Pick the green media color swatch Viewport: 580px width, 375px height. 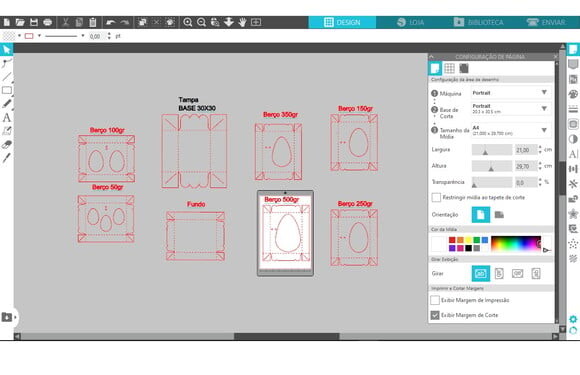click(476, 240)
